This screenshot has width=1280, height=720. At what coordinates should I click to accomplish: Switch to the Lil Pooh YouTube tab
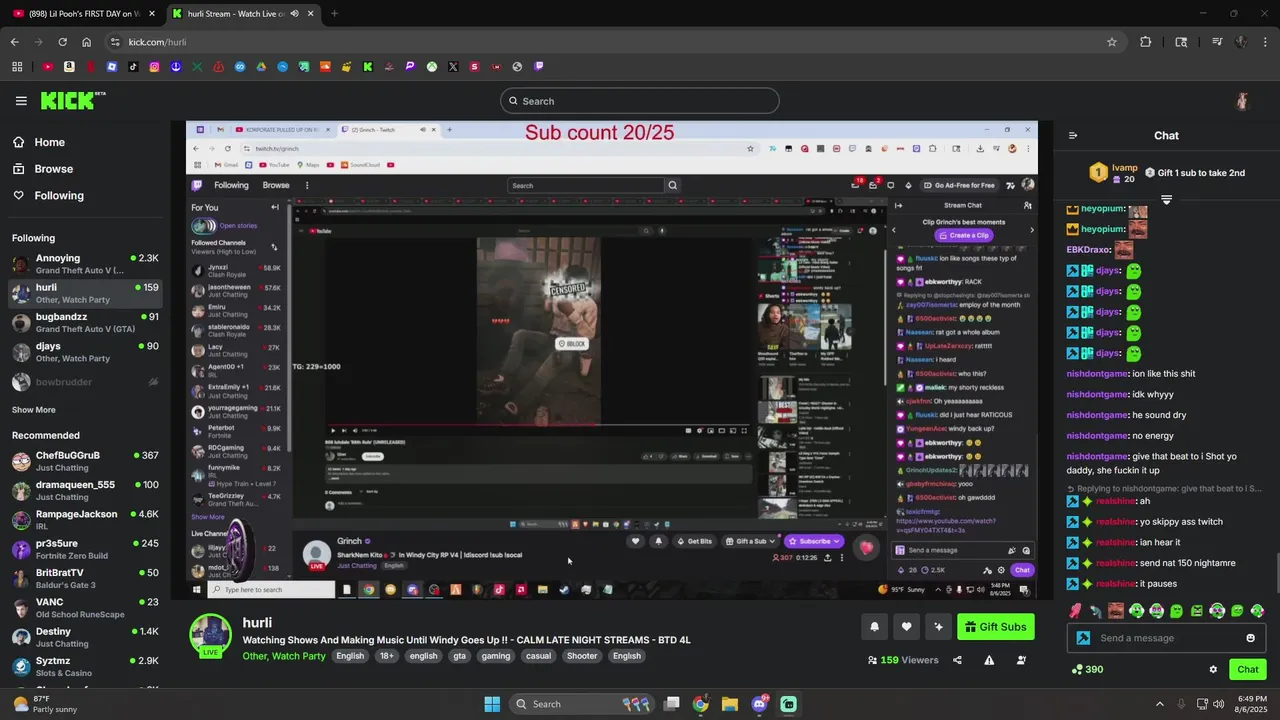(x=84, y=13)
